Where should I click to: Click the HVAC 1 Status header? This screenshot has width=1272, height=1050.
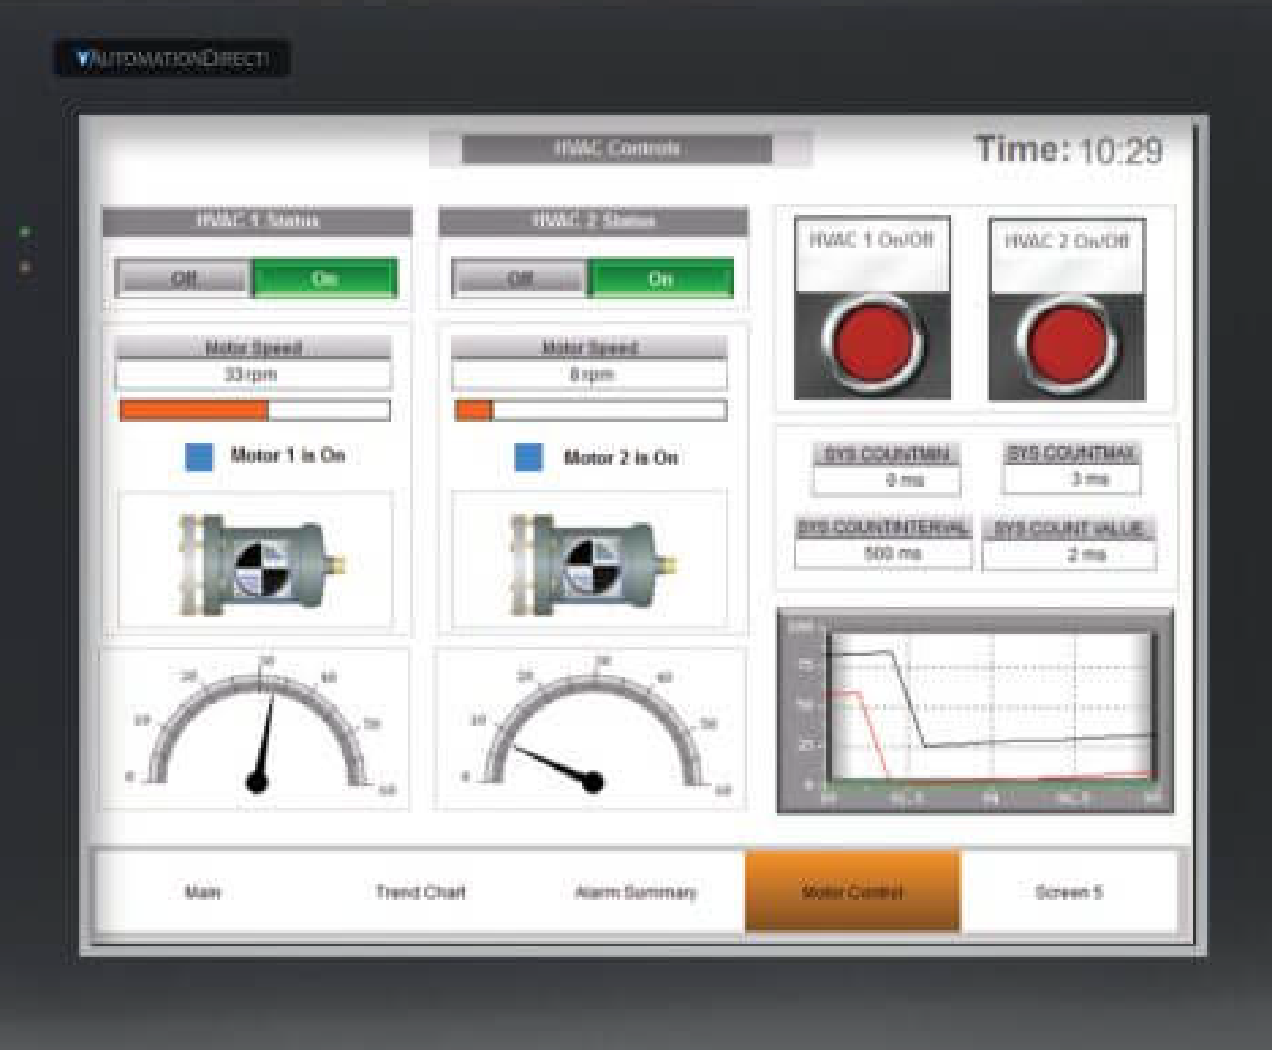click(x=257, y=220)
